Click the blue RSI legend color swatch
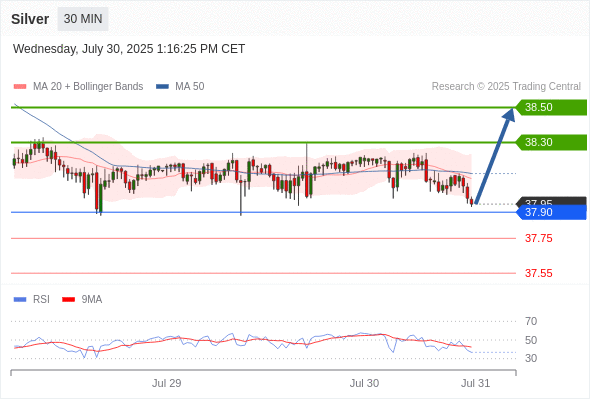This screenshot has width=590, height=400. pos(20,300)
